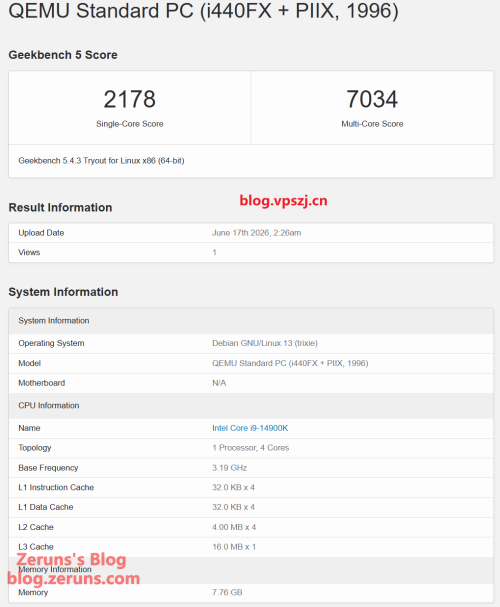Click the Single-Core Score label
This screenshot has width=500, height=607.
(x=130, y=124)
